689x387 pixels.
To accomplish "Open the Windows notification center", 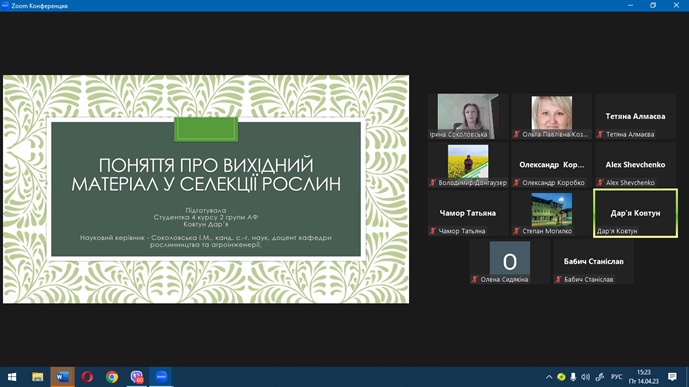I will [x=672, y=377].
